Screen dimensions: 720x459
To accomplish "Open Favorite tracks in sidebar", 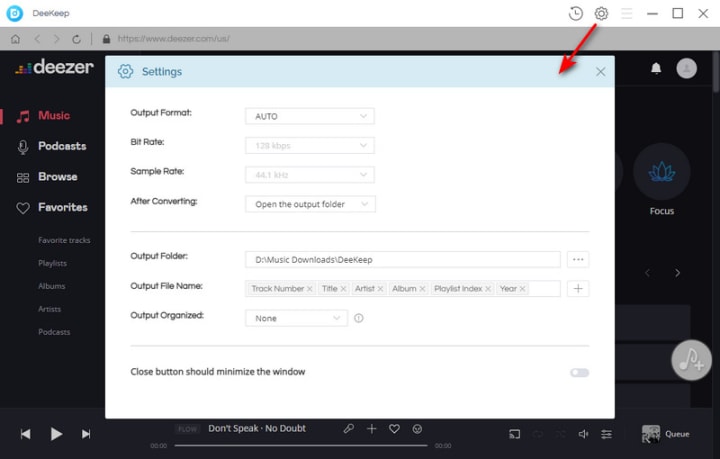I will click(64, 240).
